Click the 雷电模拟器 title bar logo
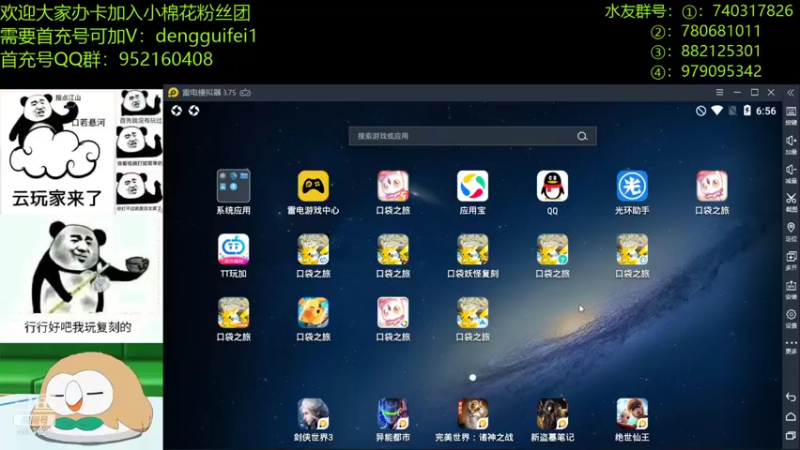Screen dimensions: 800x450 [x=173, y=92]
